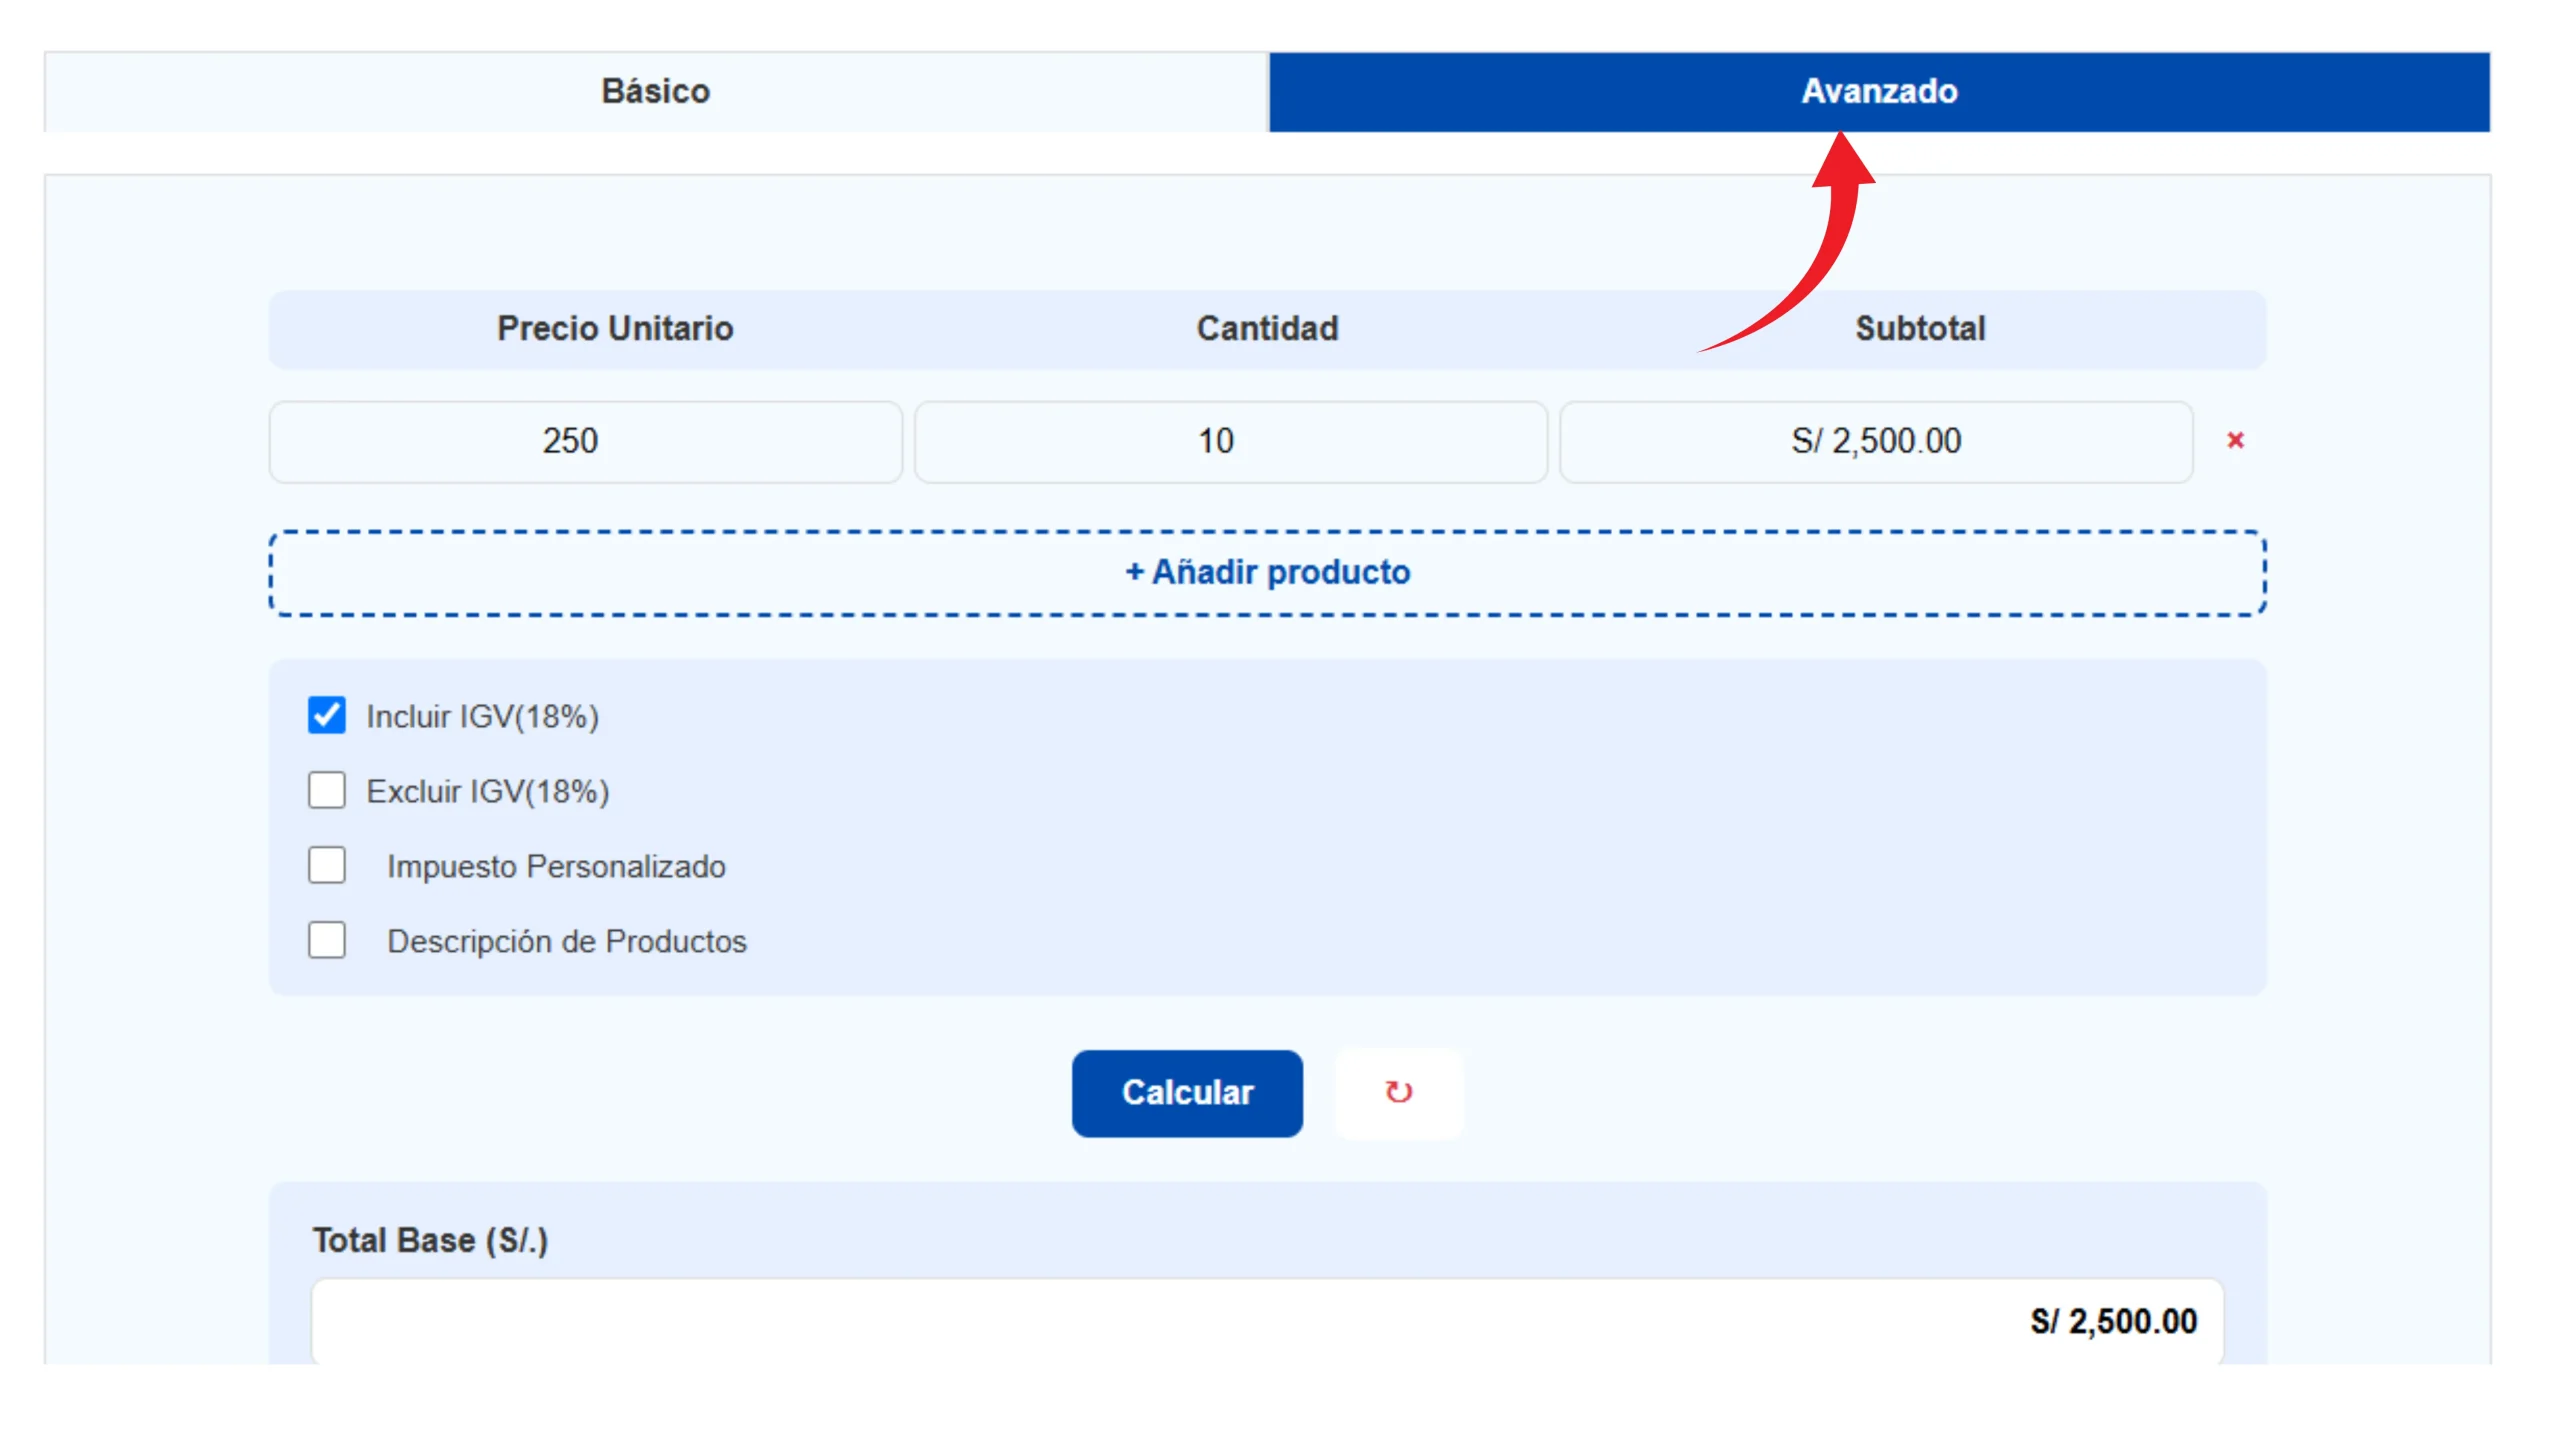Select the Subtotal field S/ 2,500.00
Image resolution: width=2560 pixels, height=1440 pixels.
(1876, 441)
